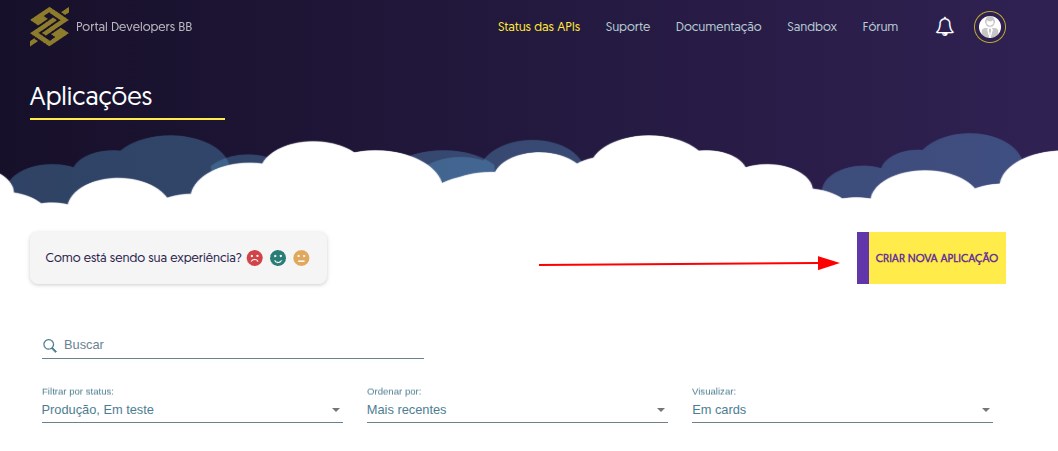
Task: Rate experience with green happy face
Action: (278, 258)
